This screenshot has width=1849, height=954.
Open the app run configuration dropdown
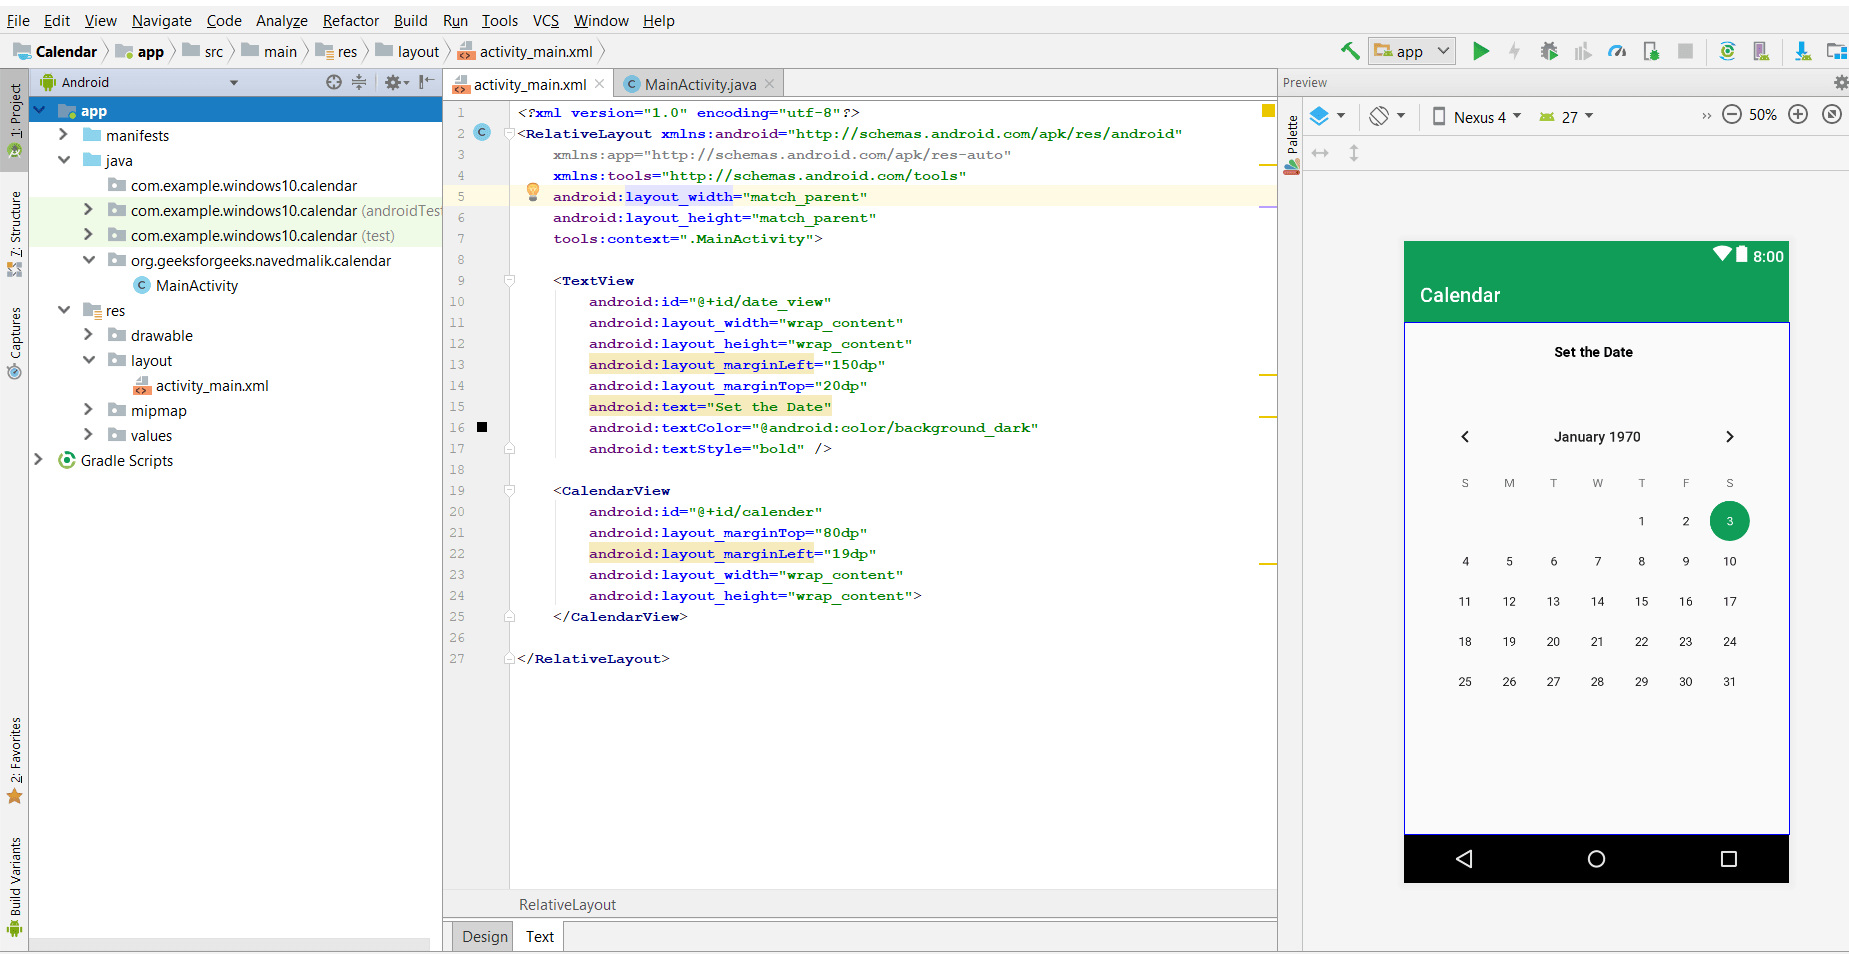(1412, 51)
